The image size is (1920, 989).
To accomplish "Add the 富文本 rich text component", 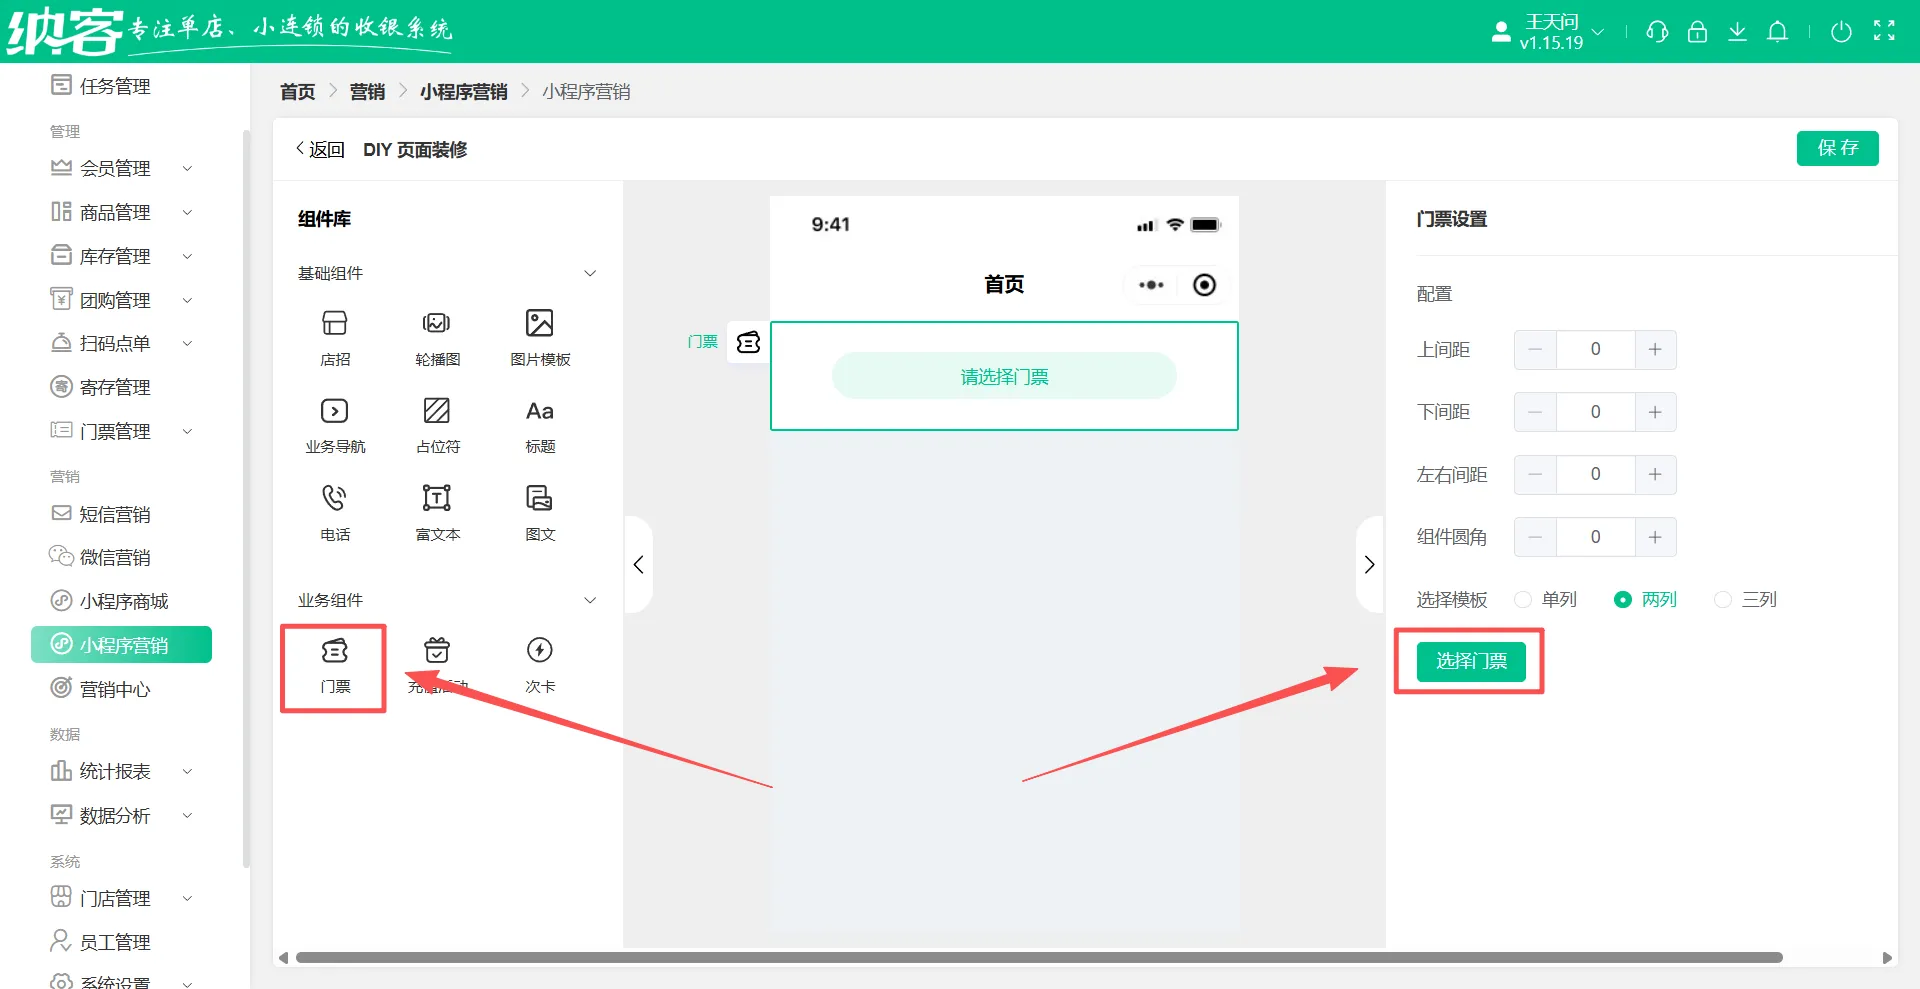I will [437, 511].
